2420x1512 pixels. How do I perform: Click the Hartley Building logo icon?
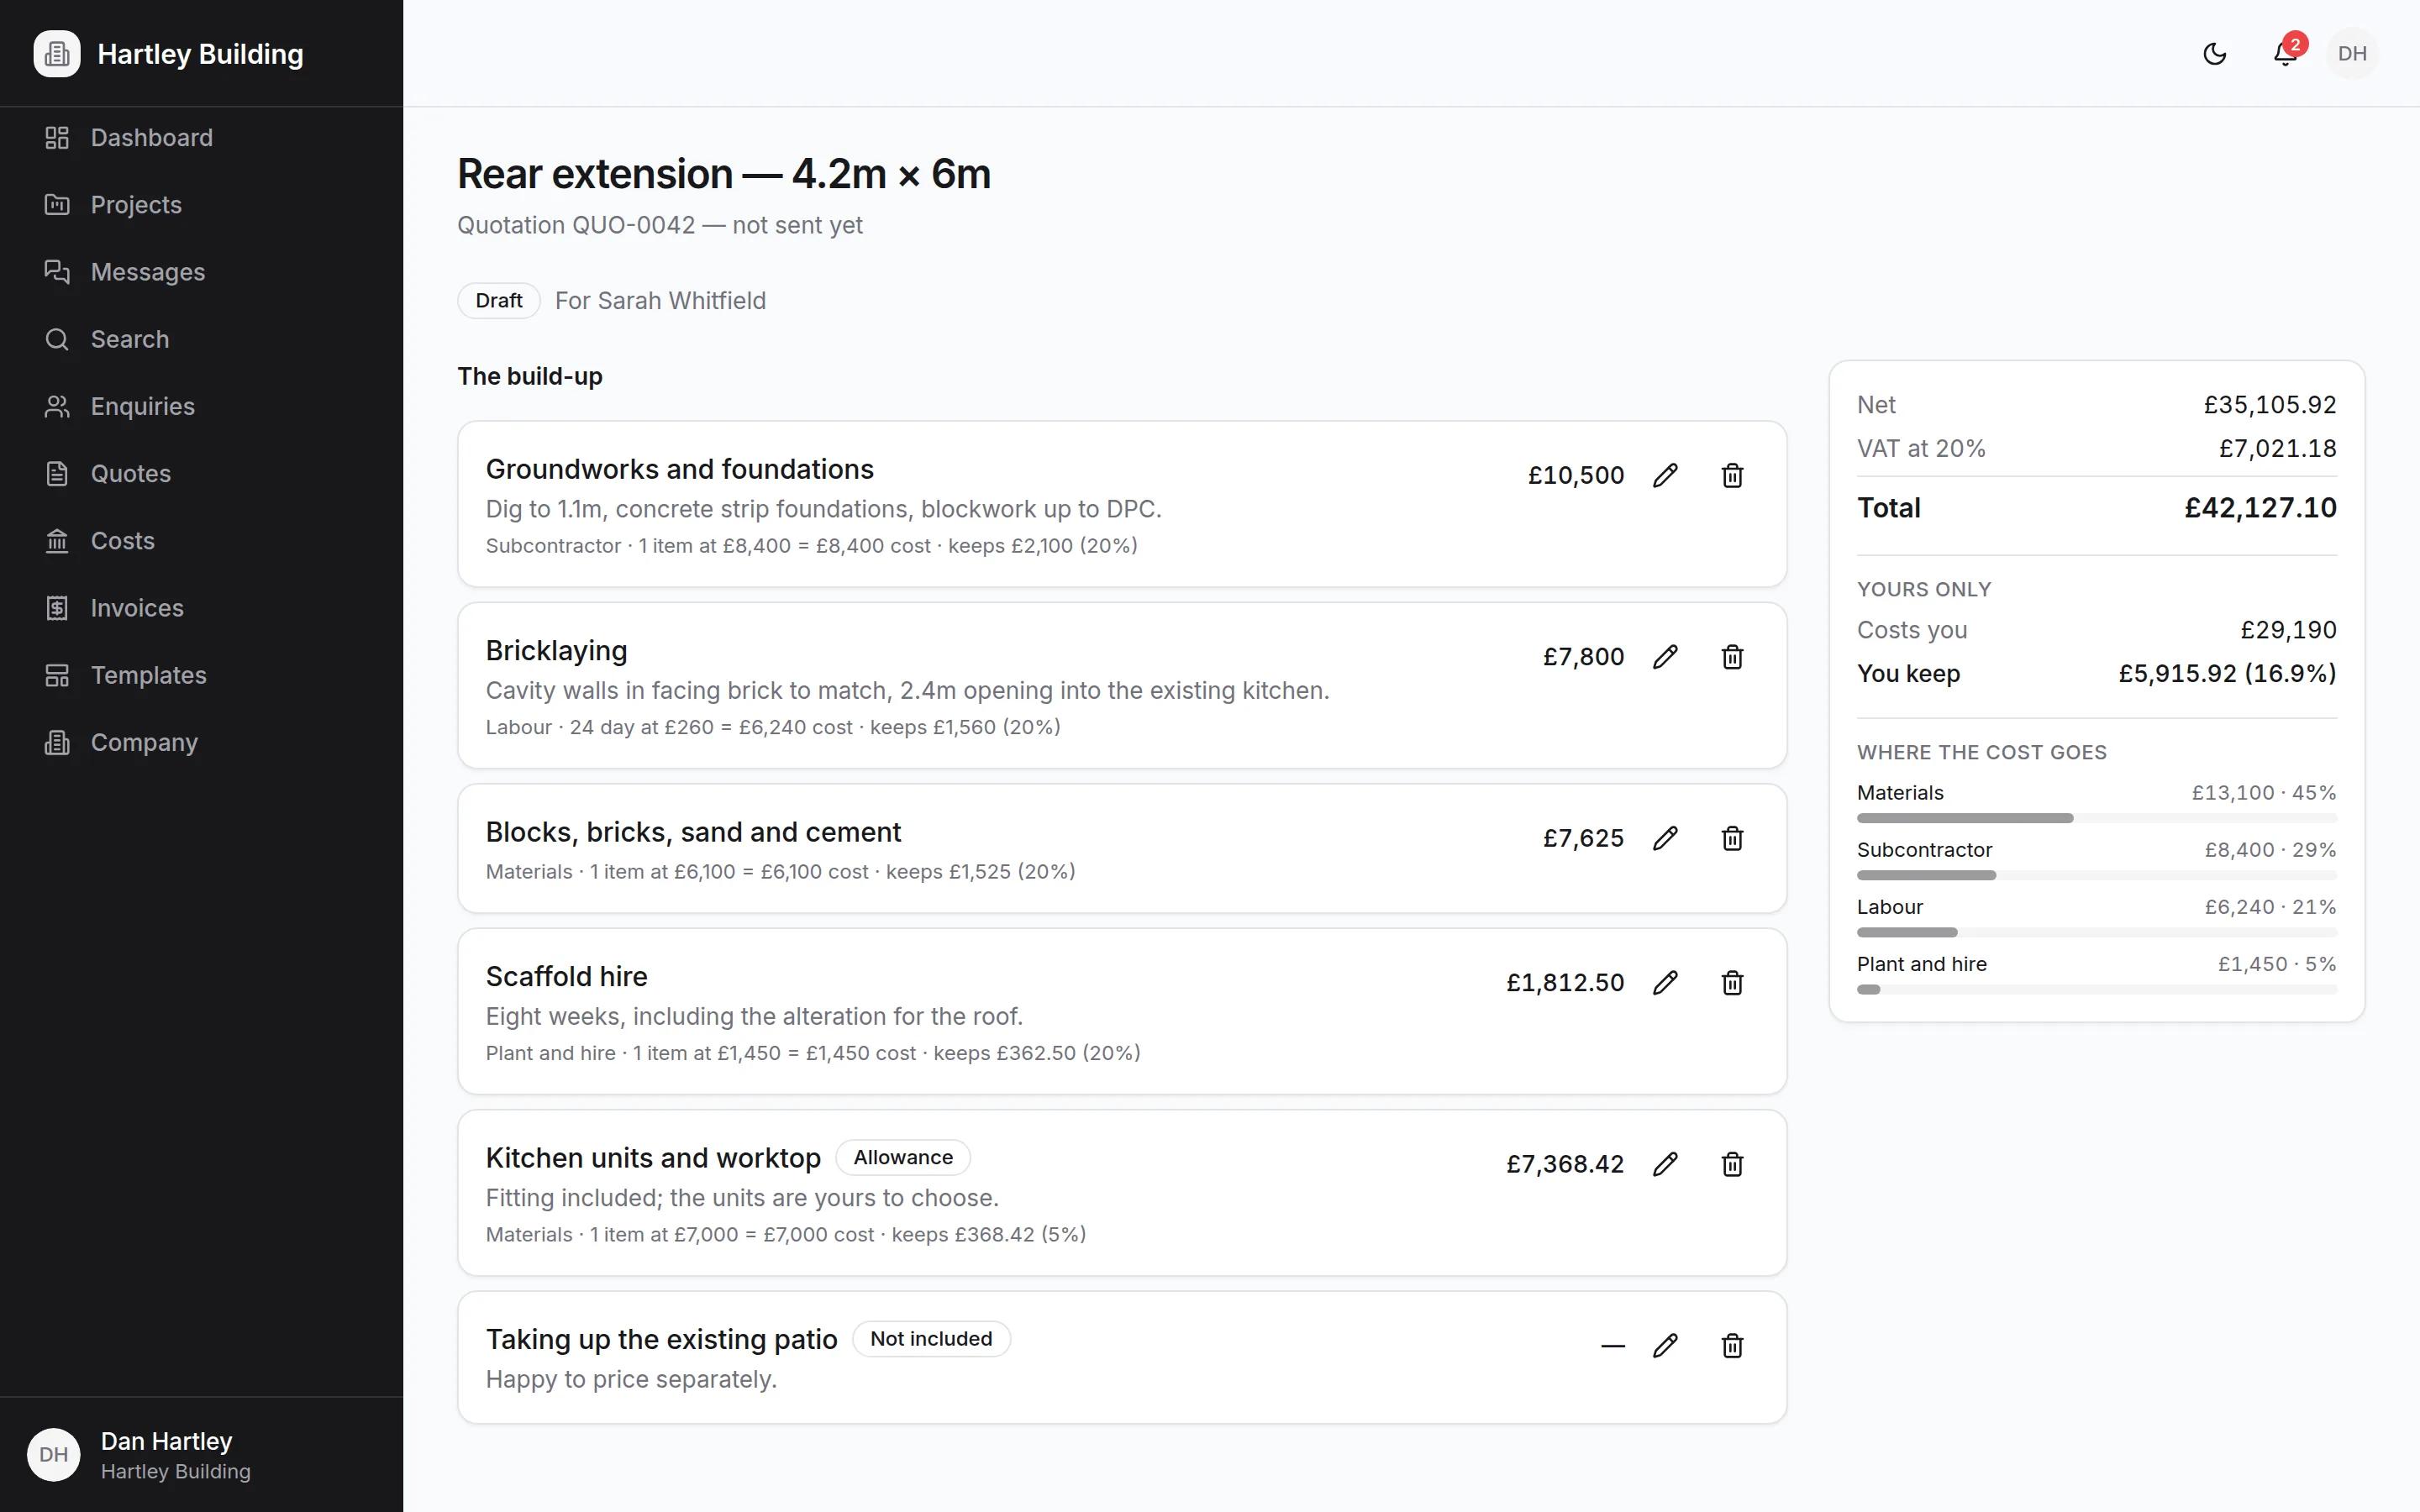pyautogui.click(x=57, y=53)
